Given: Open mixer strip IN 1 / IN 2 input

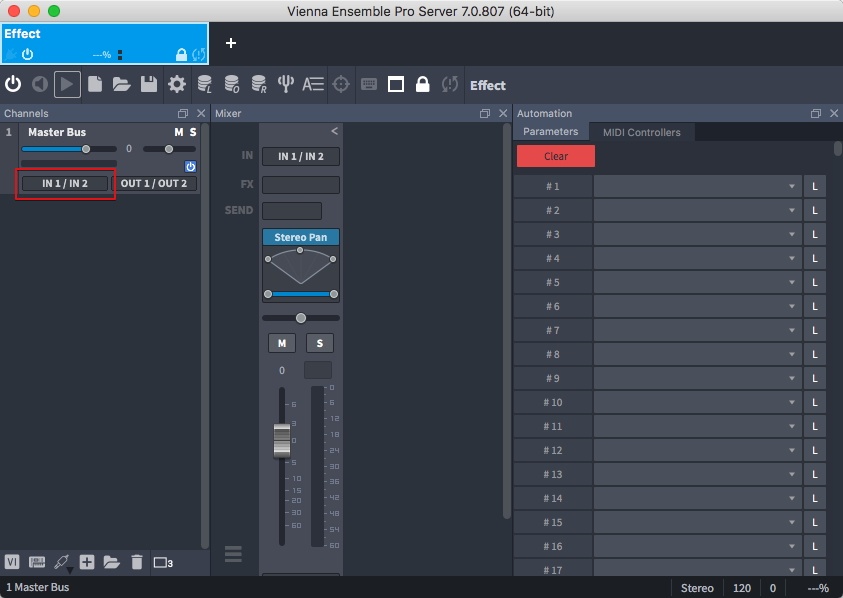Looking at the screenshot, I should (301, 156).
